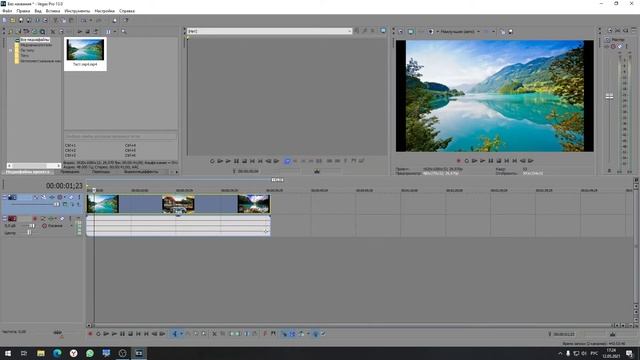The width and height of the screenshot is (640, 360).
Task: Open preview quality dropdown Наилучшее (авто)
Action: 459,31
